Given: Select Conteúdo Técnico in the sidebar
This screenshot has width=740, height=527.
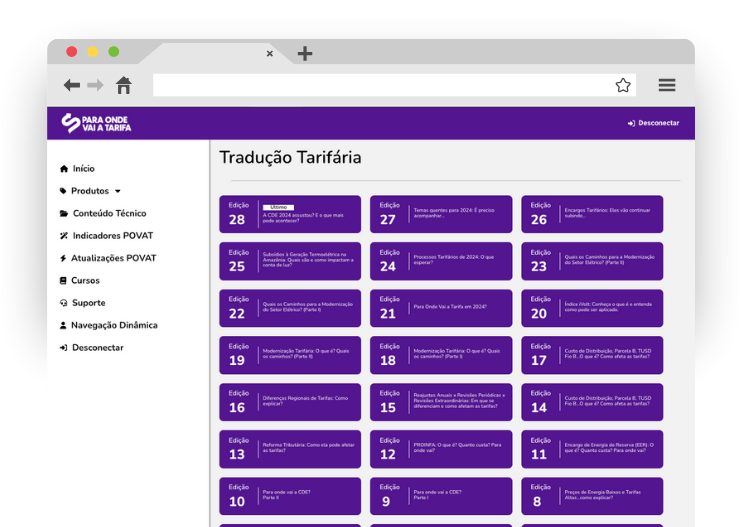Looking at the screenshot, I should click(x=108, y=213).
